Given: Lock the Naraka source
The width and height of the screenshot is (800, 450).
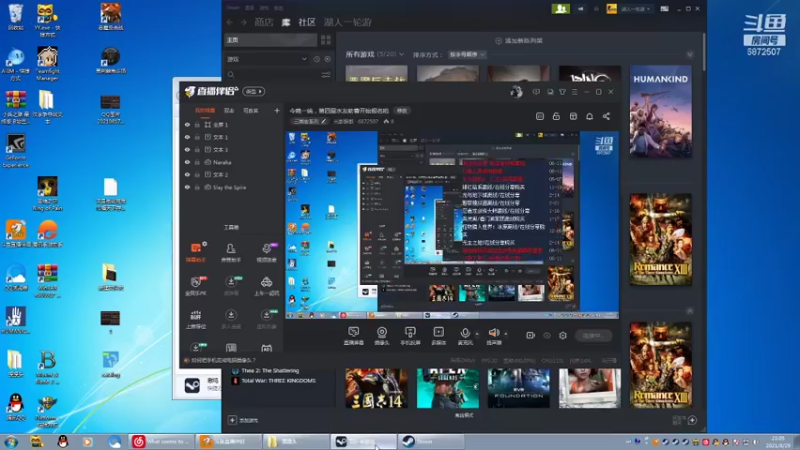Looking at the screenshot, I should tap(197, 162).
